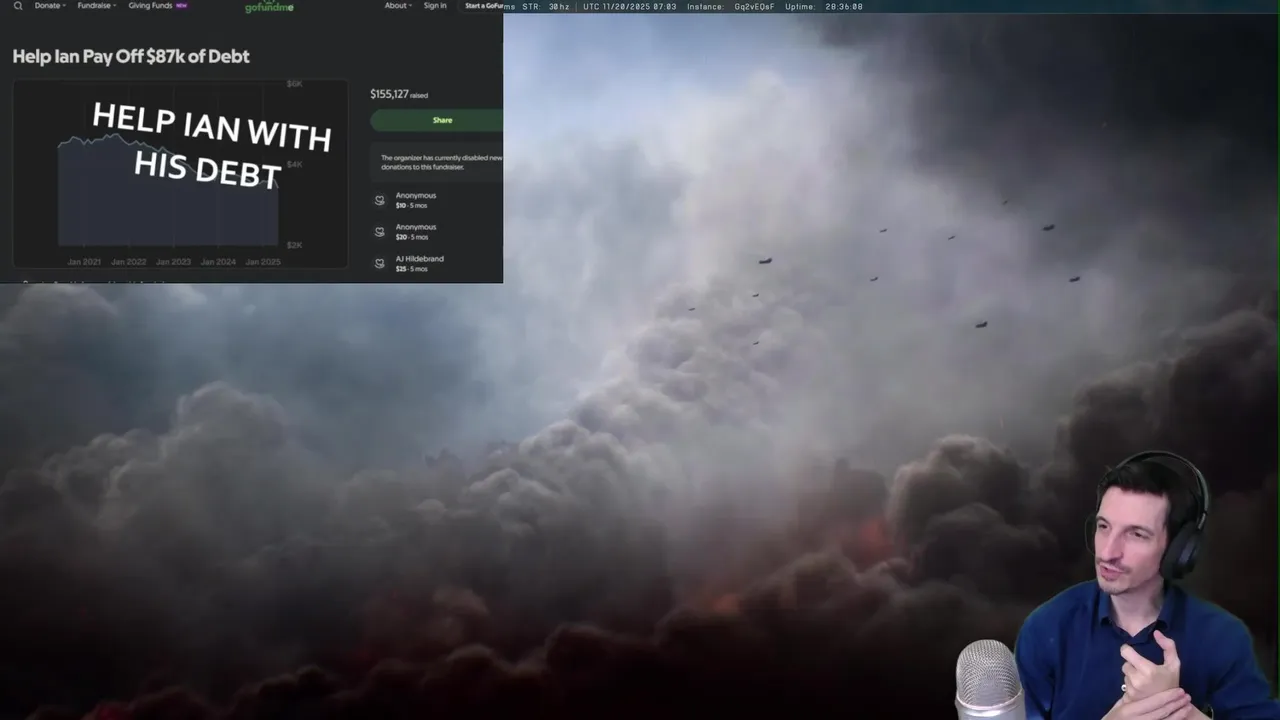Click the debt chart thumbnail
The height and width of the screenshot is (720, 1280).
click(x=180, y=174)
